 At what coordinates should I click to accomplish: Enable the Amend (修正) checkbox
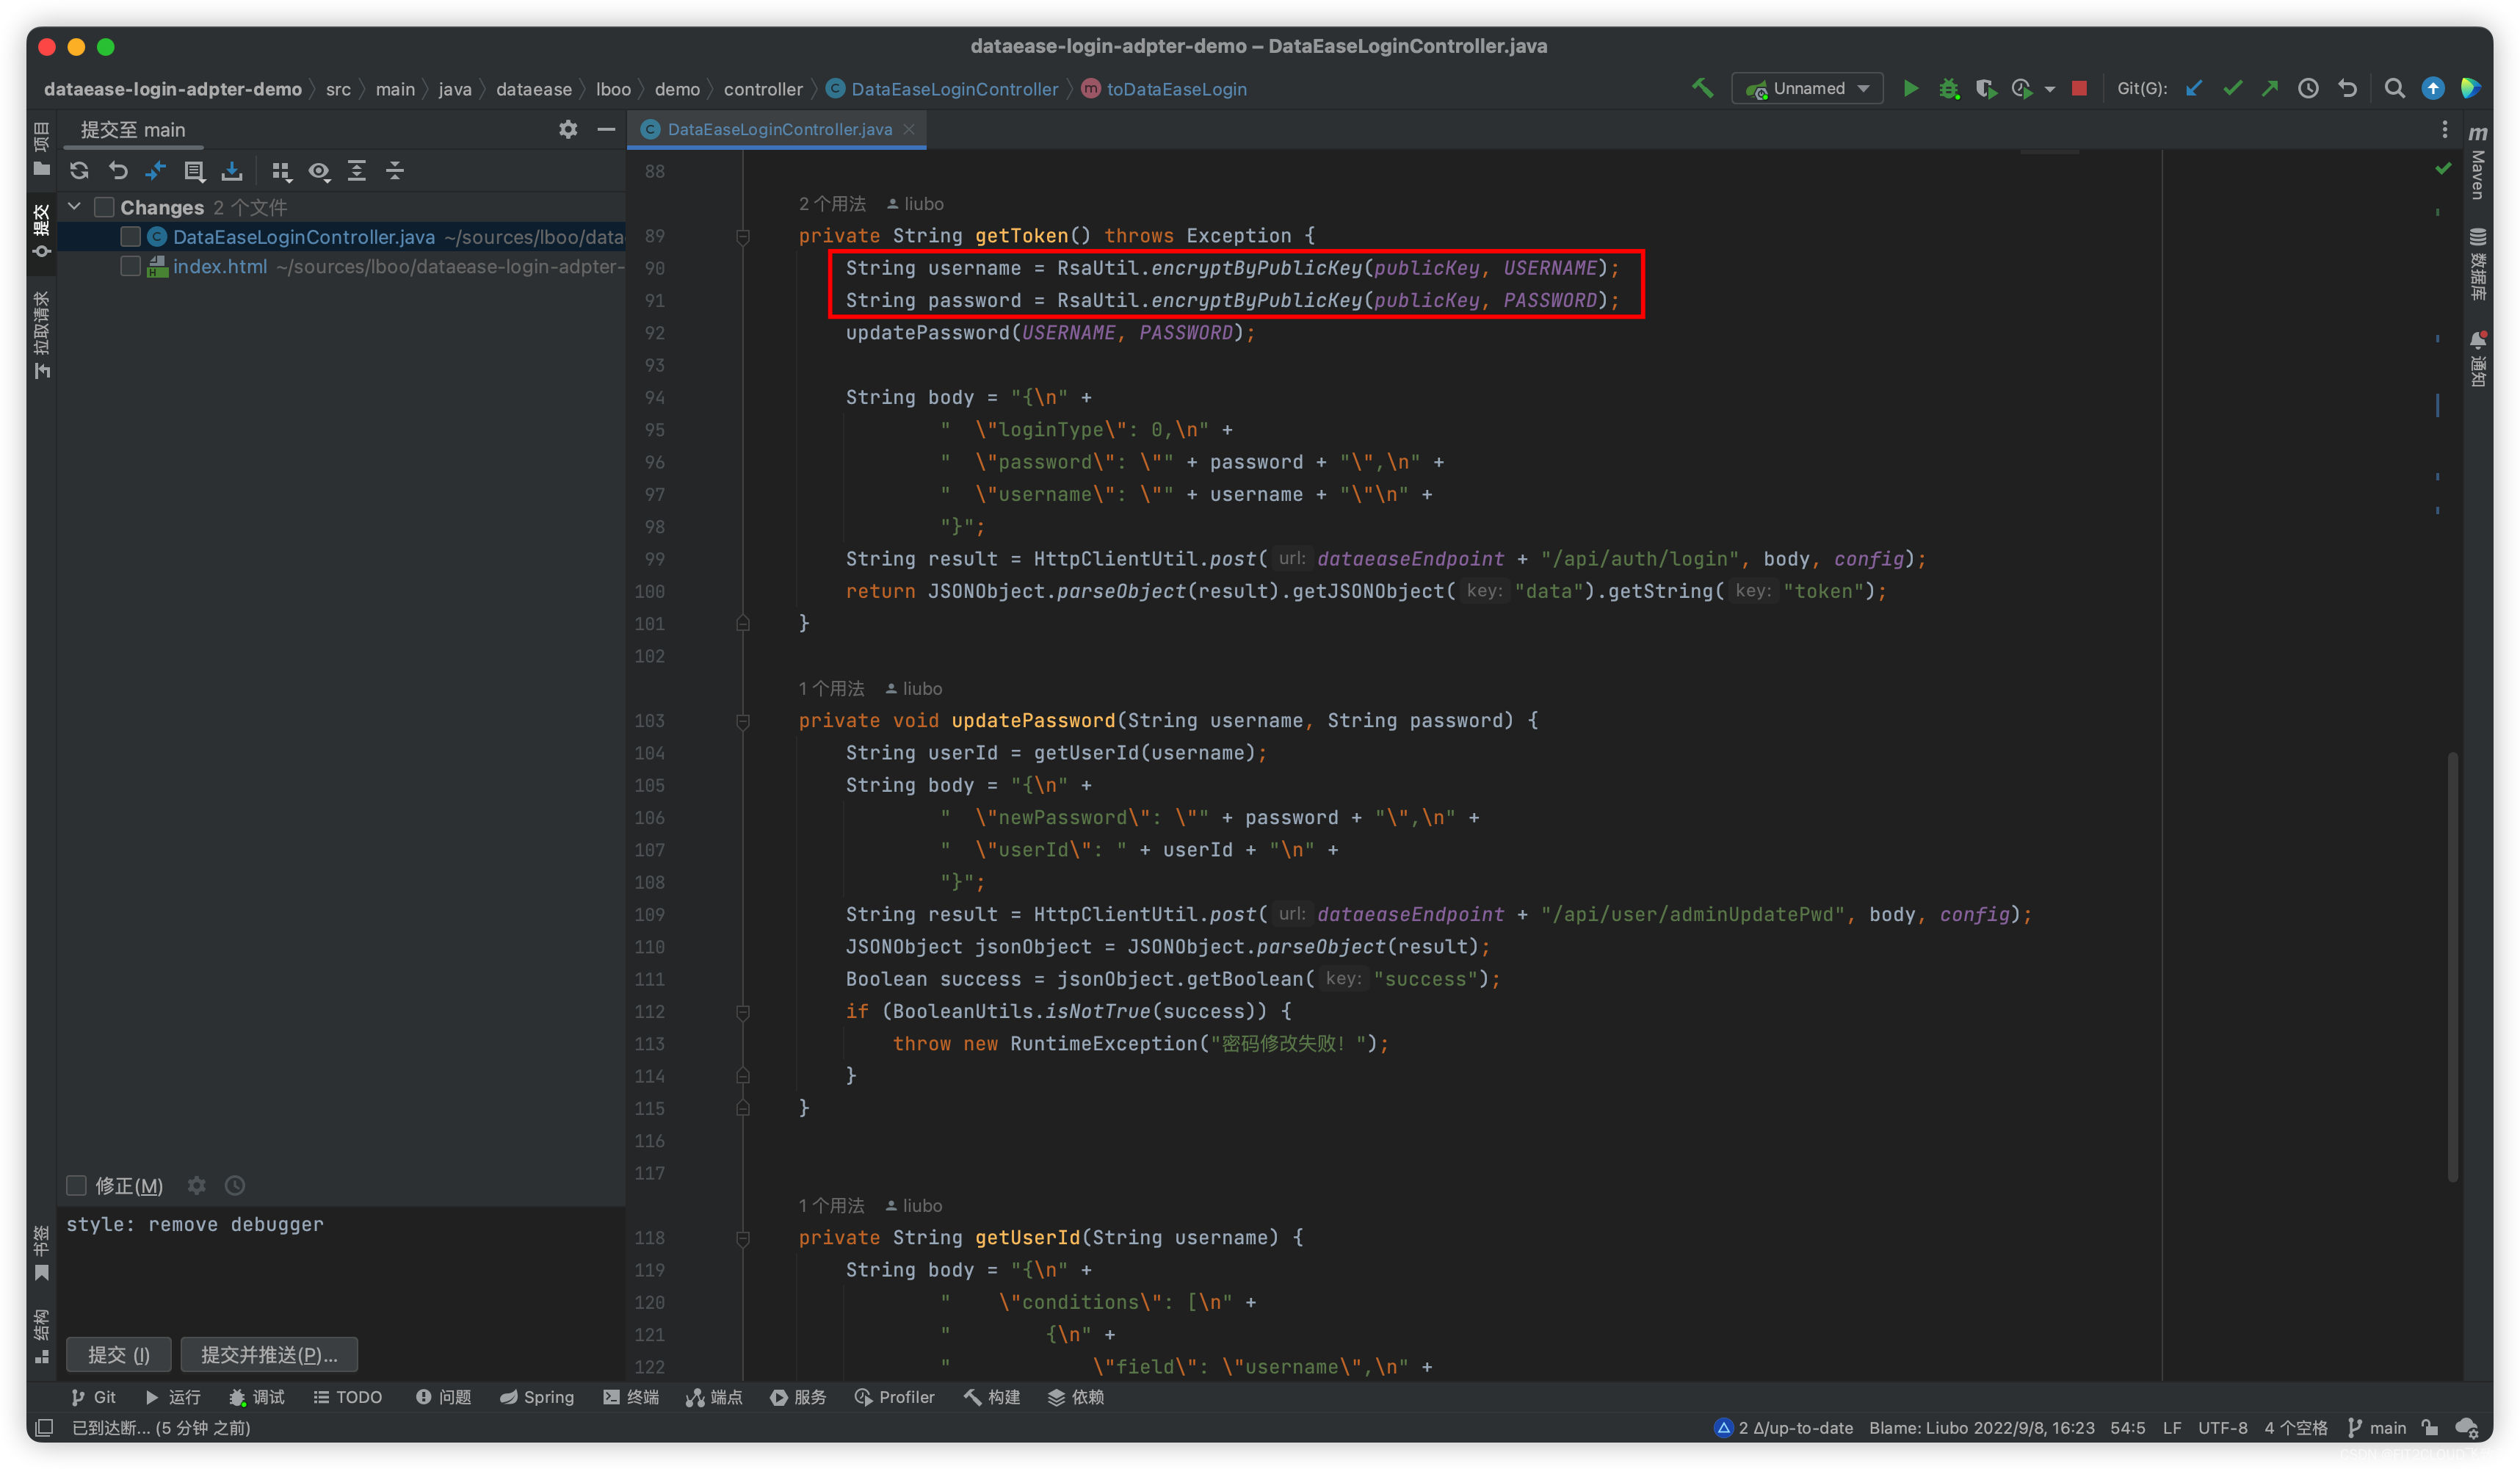77,1186
